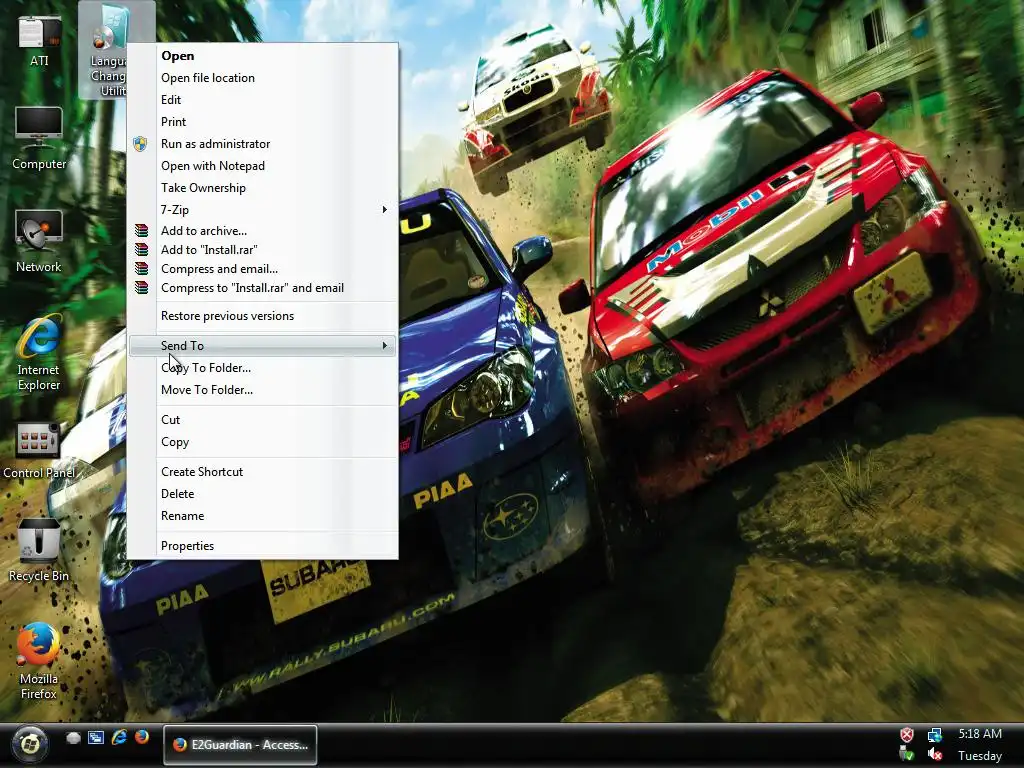Open the 7-Zip menu entry
Viewport: 1024px width, 768px height.
pos(263,210)
